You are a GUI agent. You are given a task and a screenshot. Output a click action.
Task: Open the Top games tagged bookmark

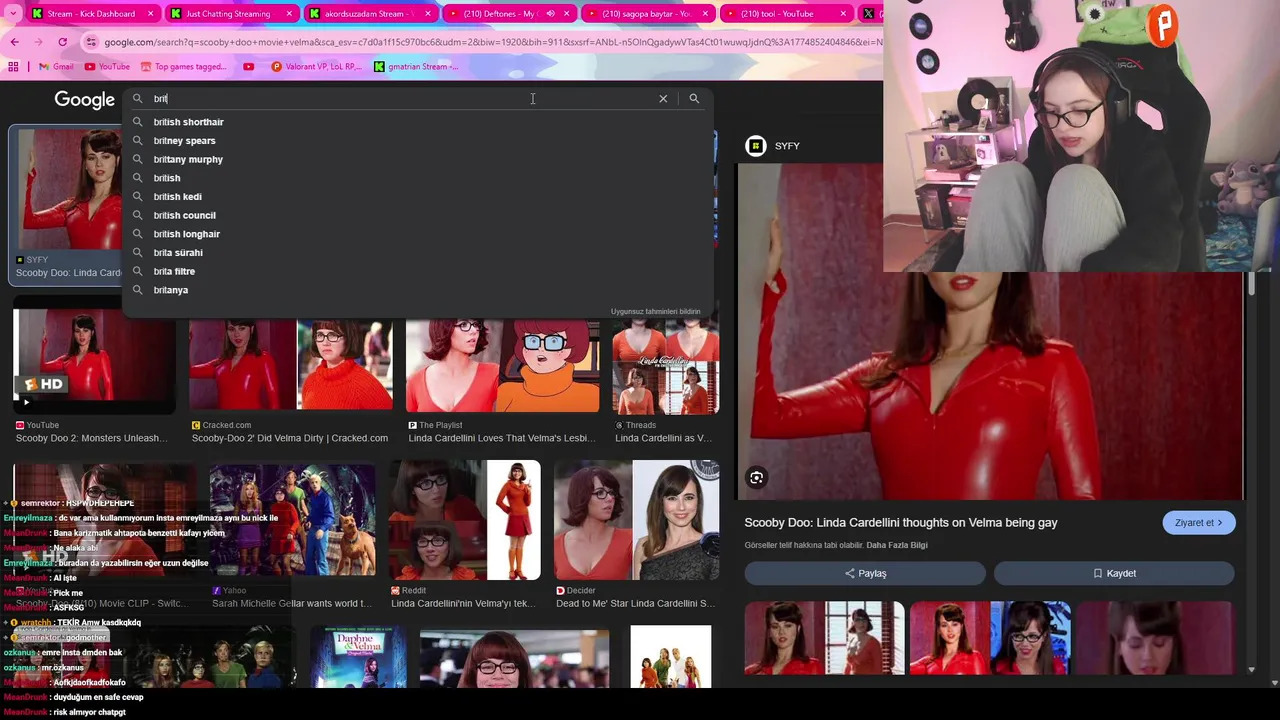(x=183, y=67)
